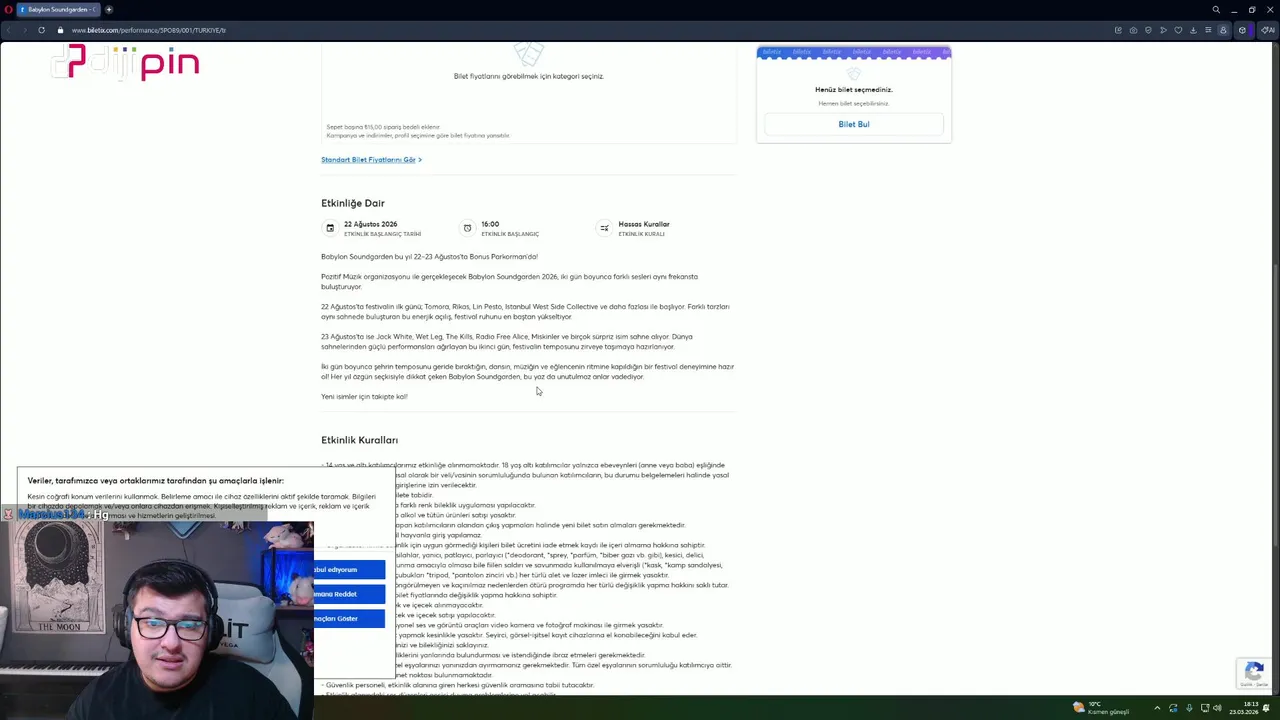
Task: Click the microphone tray icon
Action: click(x=1188, y=708)
